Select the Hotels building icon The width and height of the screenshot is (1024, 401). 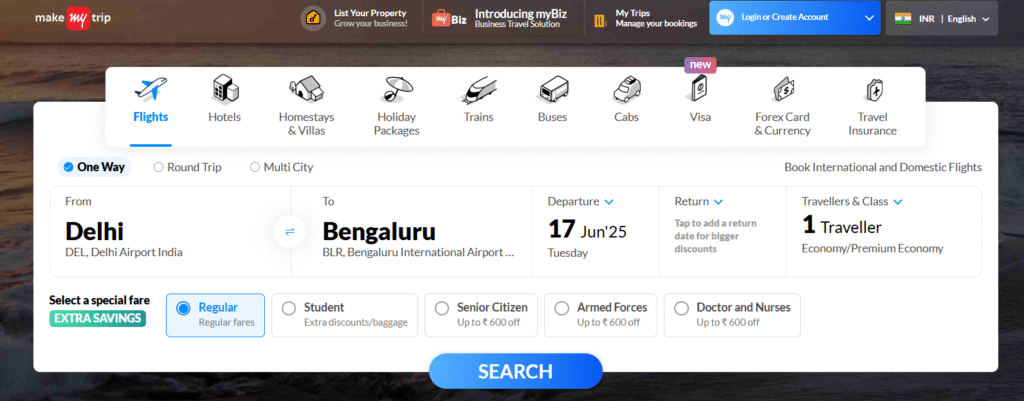(225, 89)
